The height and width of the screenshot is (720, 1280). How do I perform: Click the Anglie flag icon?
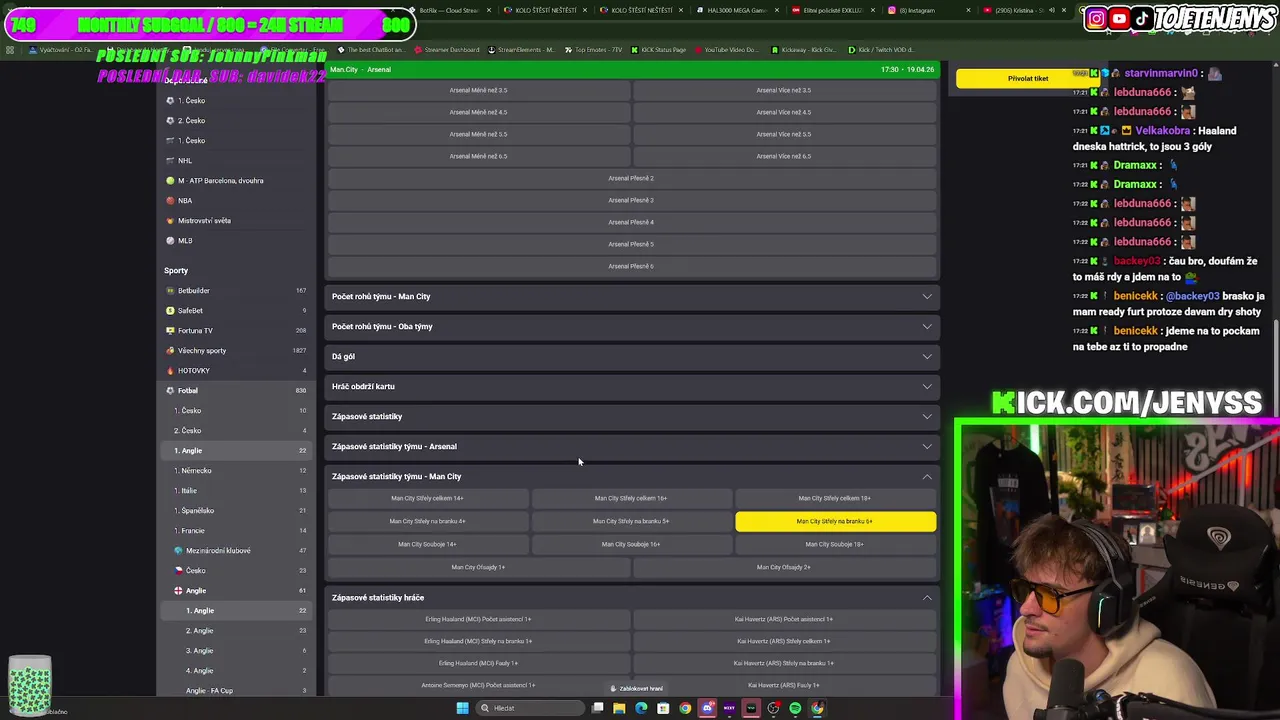(178, 590)
